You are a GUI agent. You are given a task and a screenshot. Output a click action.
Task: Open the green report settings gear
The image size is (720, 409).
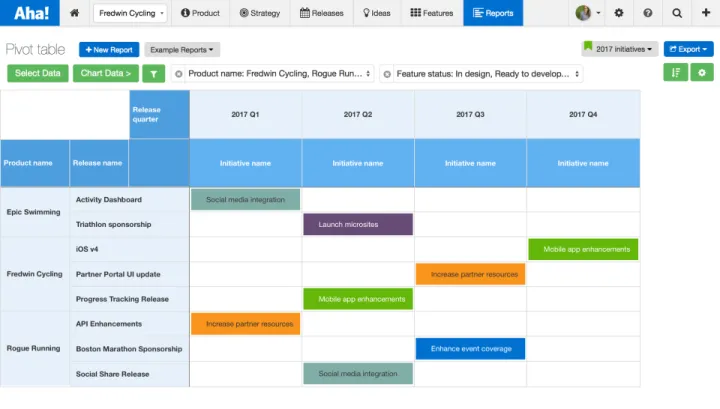[x=702, y=73]
